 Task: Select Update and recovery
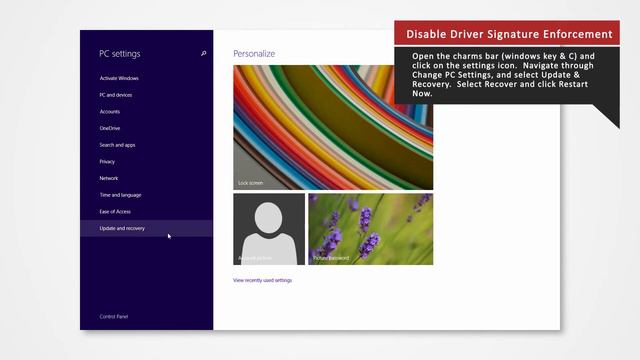(146, 228)
